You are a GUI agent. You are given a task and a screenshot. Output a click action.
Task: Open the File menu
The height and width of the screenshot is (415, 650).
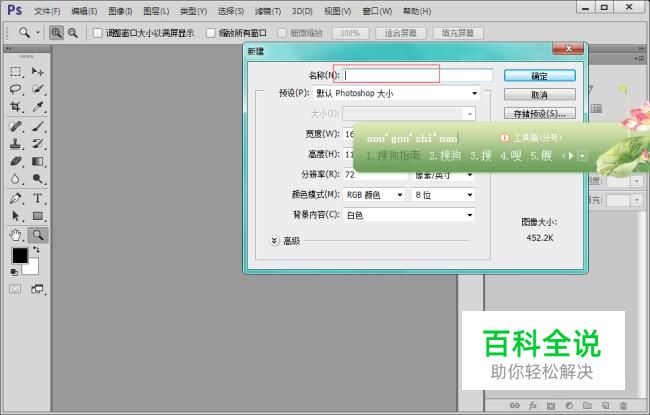(x=47, y=11)
